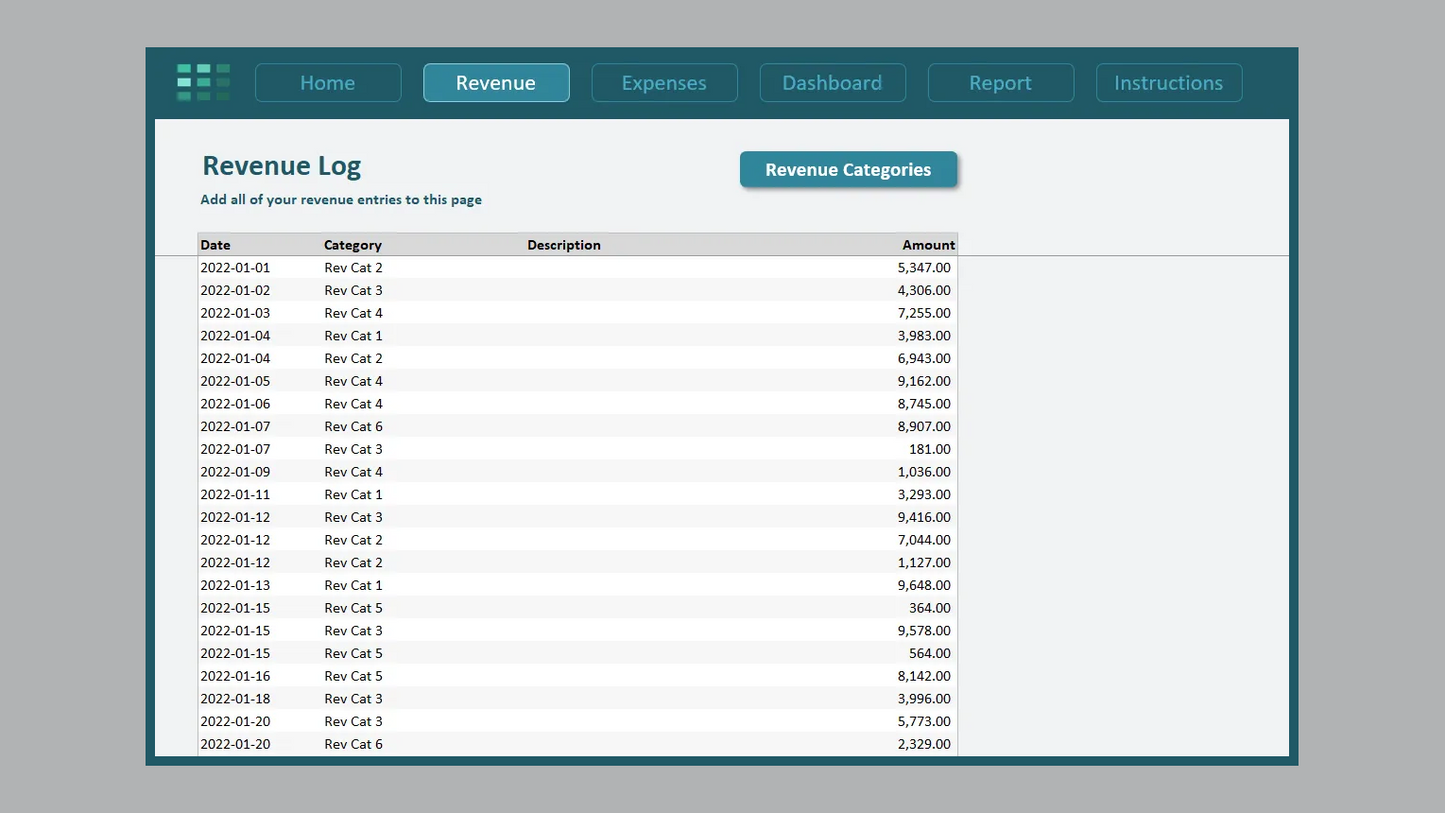Select the Description column header

pos(564,244)
